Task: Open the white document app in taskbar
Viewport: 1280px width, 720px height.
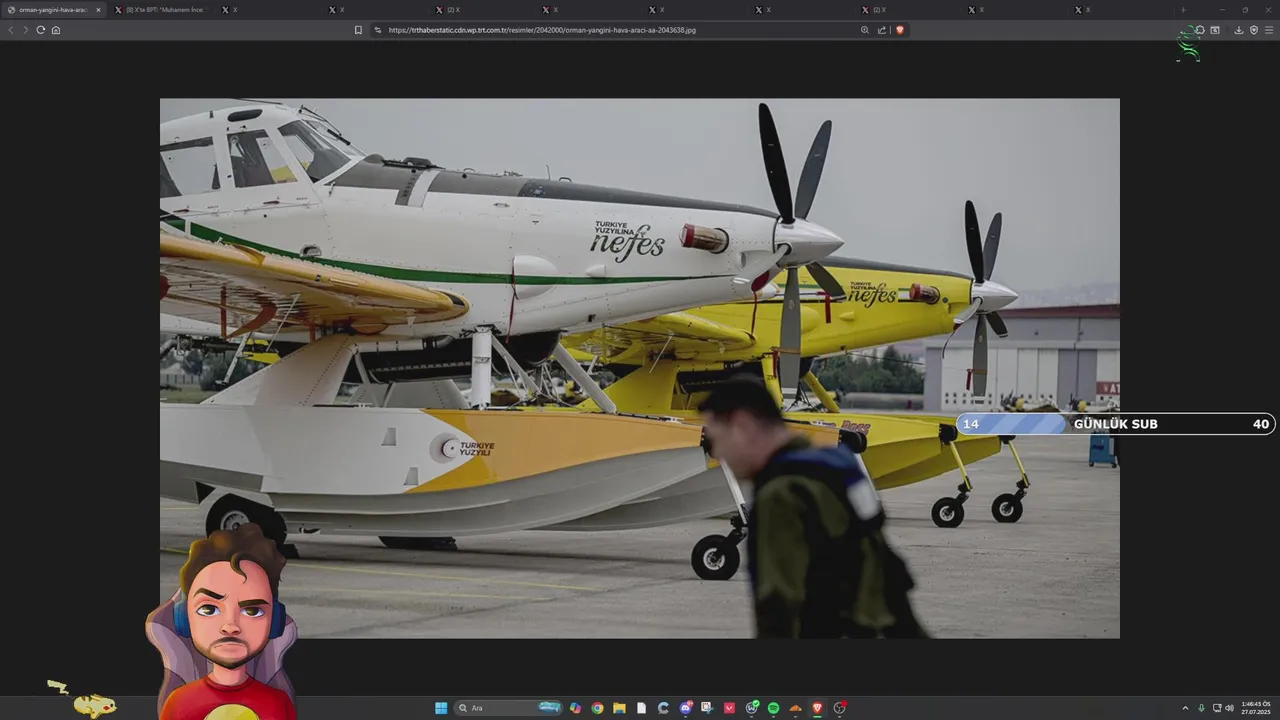Action: click(x=642, y=708)
